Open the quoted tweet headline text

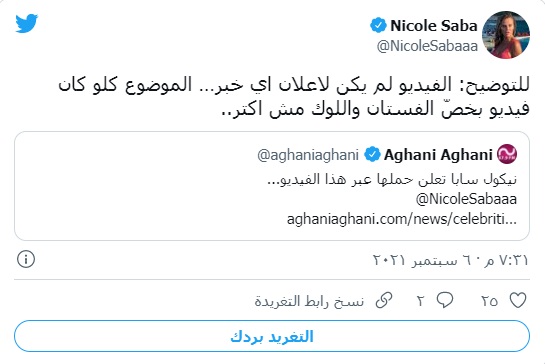click(x=392, y=179)
